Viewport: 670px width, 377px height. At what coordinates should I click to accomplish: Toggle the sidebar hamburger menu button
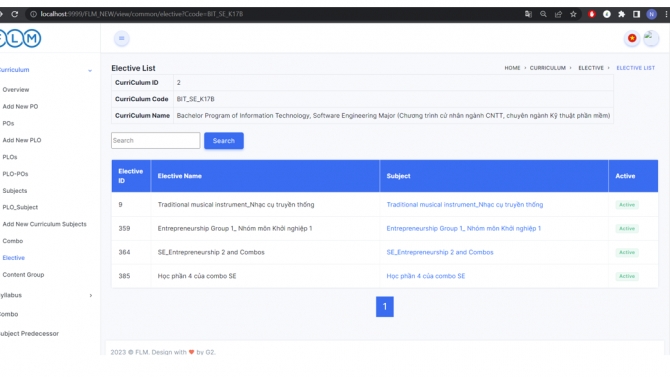click(121, 38)
